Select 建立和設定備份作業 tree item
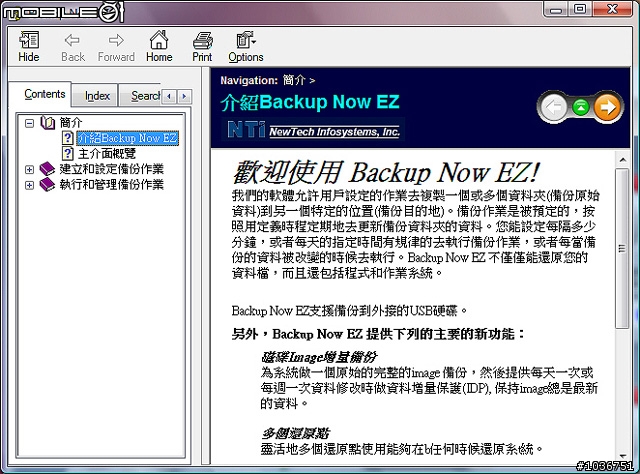This screenshot has height=474, width=640. [x=111, y=169]
